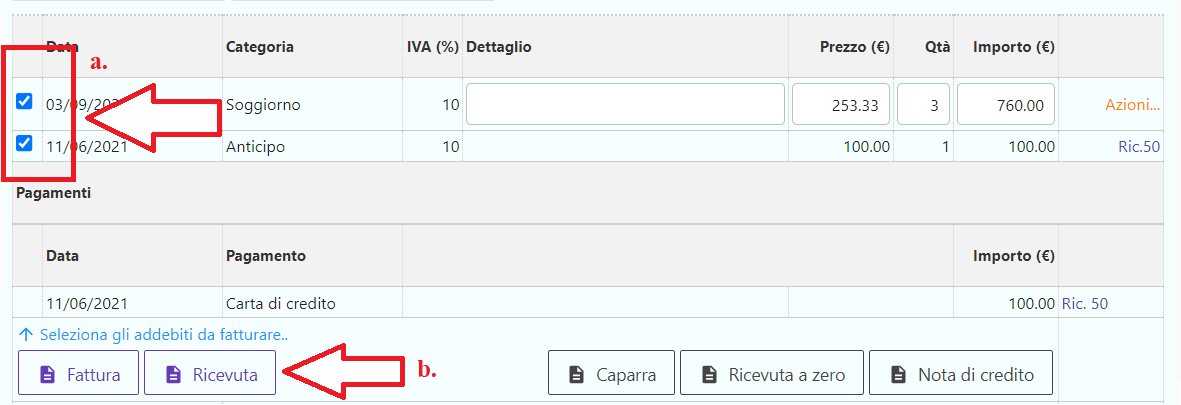This screenshot has width=1181, height=405.
Task: Uncheck the Soggiorno charge checkbox
Action: (x=25, y=102)
